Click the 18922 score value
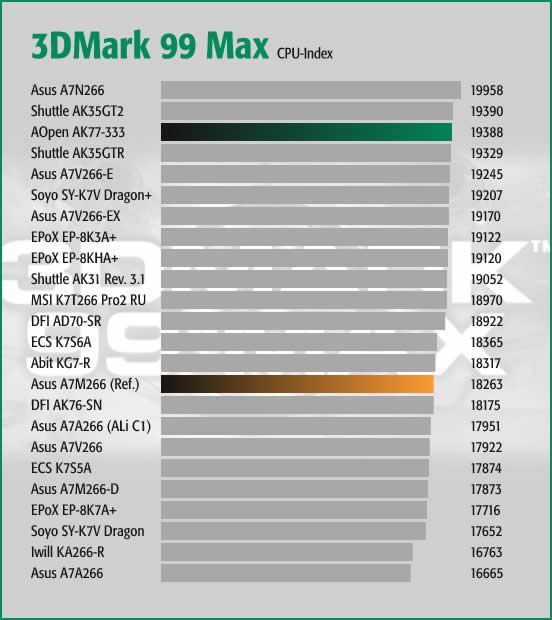Image resolution: width=552 pixels, height=620 pixels. click(487, 321)
